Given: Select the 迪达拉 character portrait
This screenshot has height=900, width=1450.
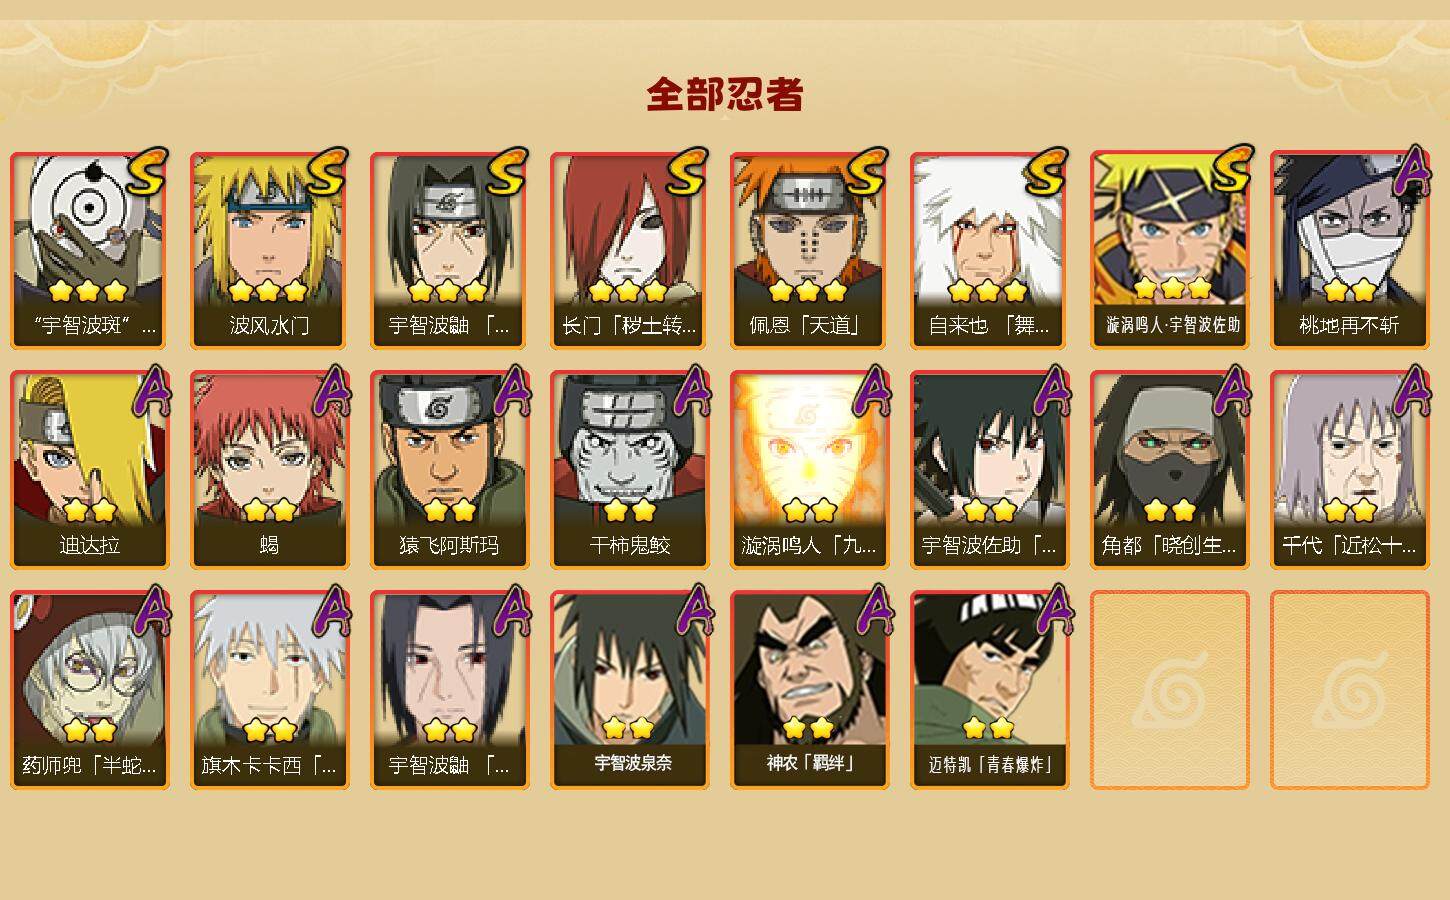Looking at the screenshot, I should pyautogui.click(x=90, y=470).
